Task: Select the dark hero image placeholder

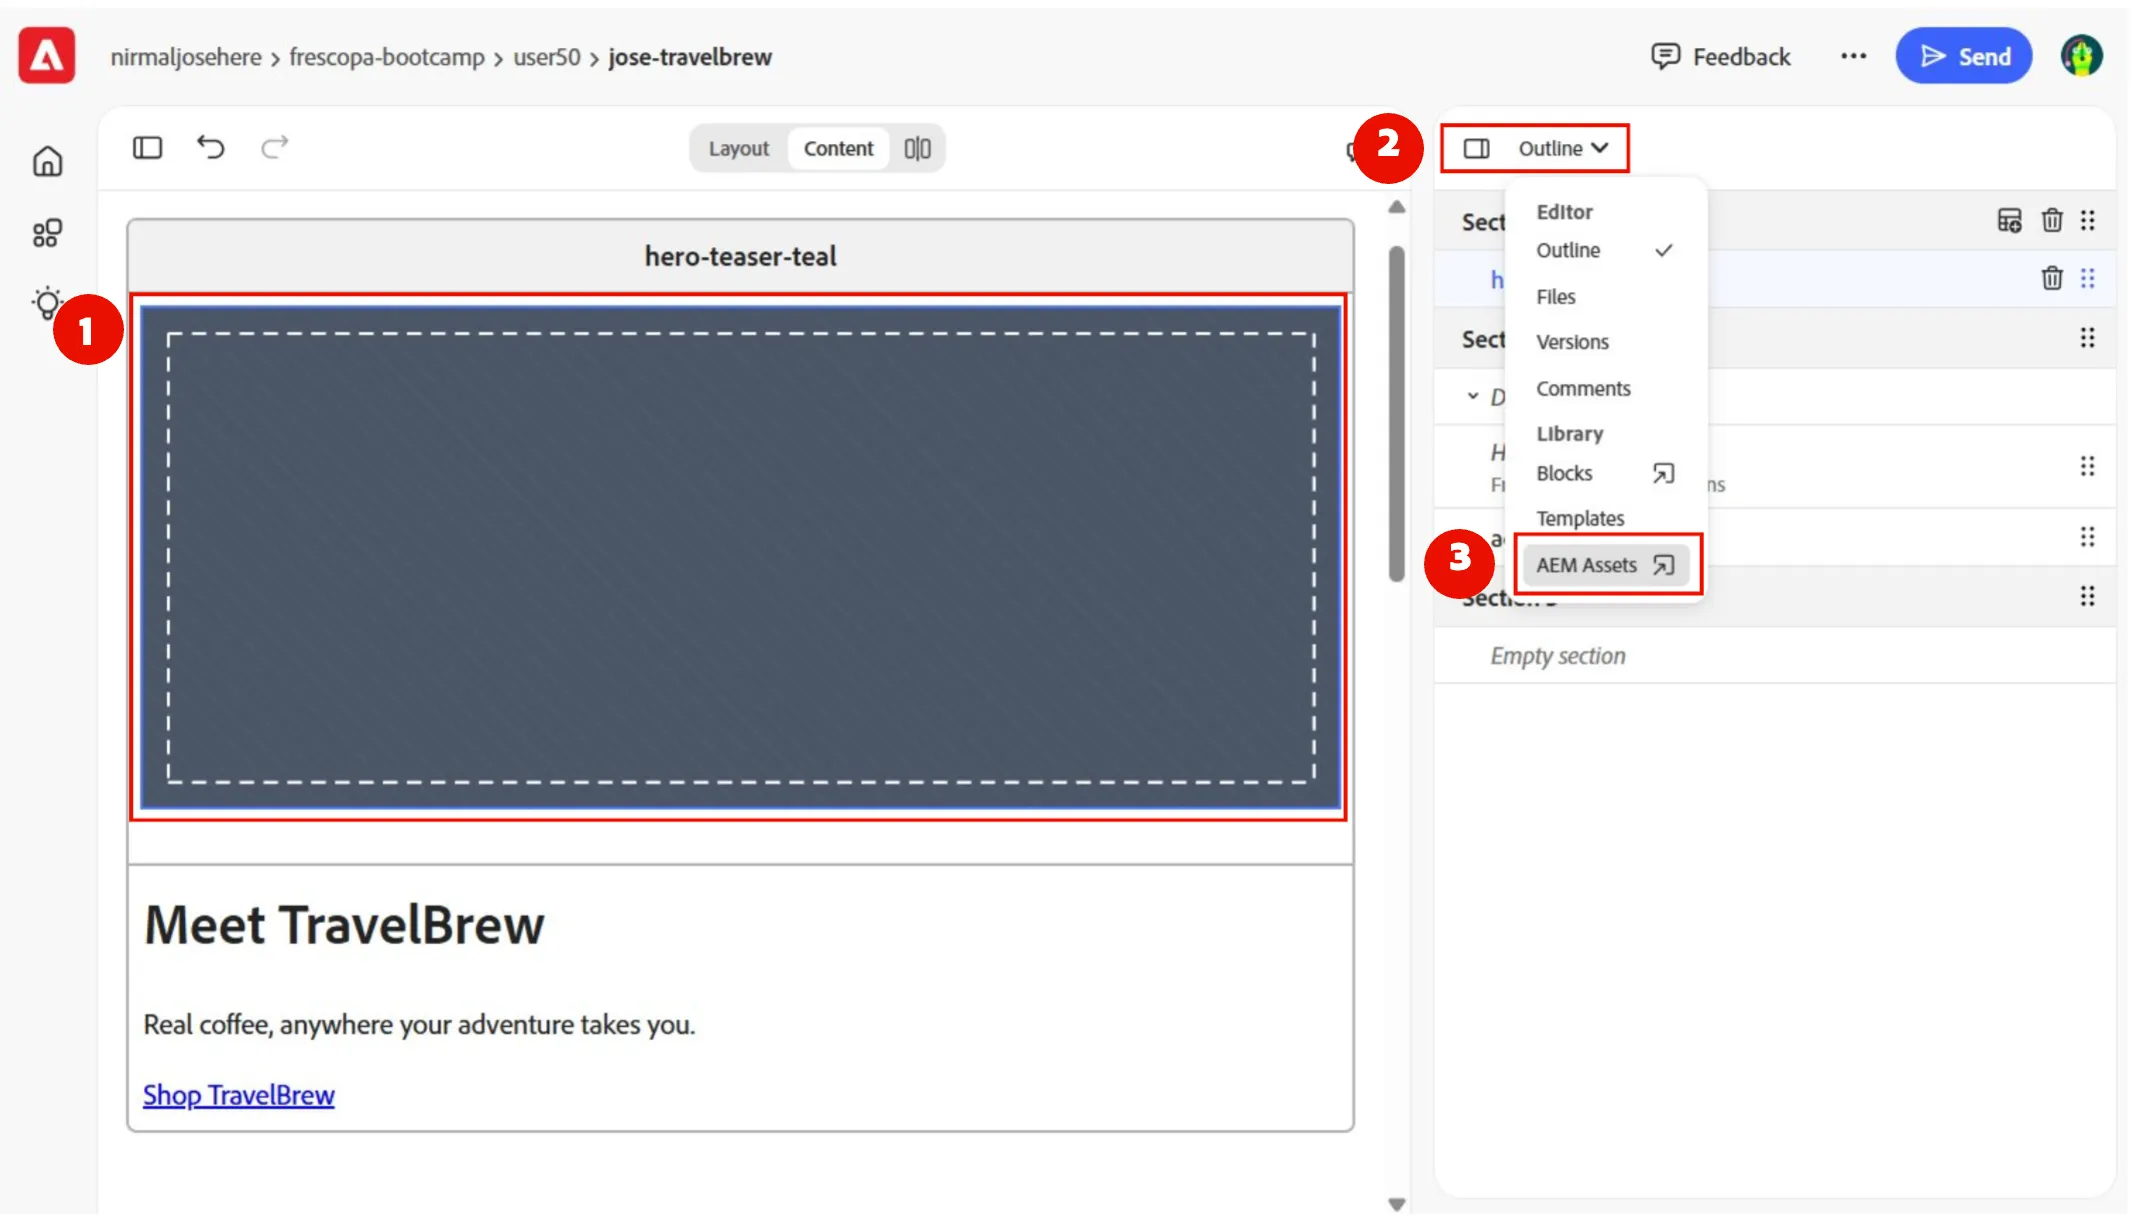Action: (x=740, y=557)
